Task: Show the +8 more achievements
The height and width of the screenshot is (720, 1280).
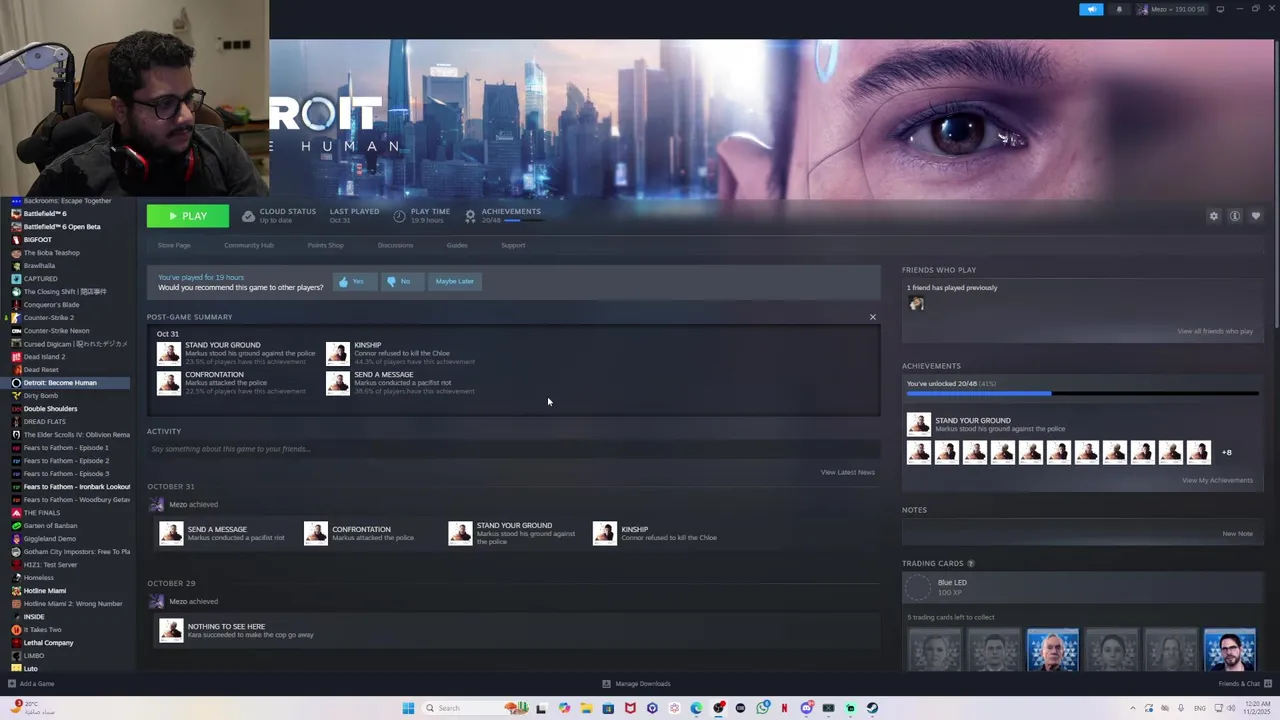Action: click(1226, 452)
